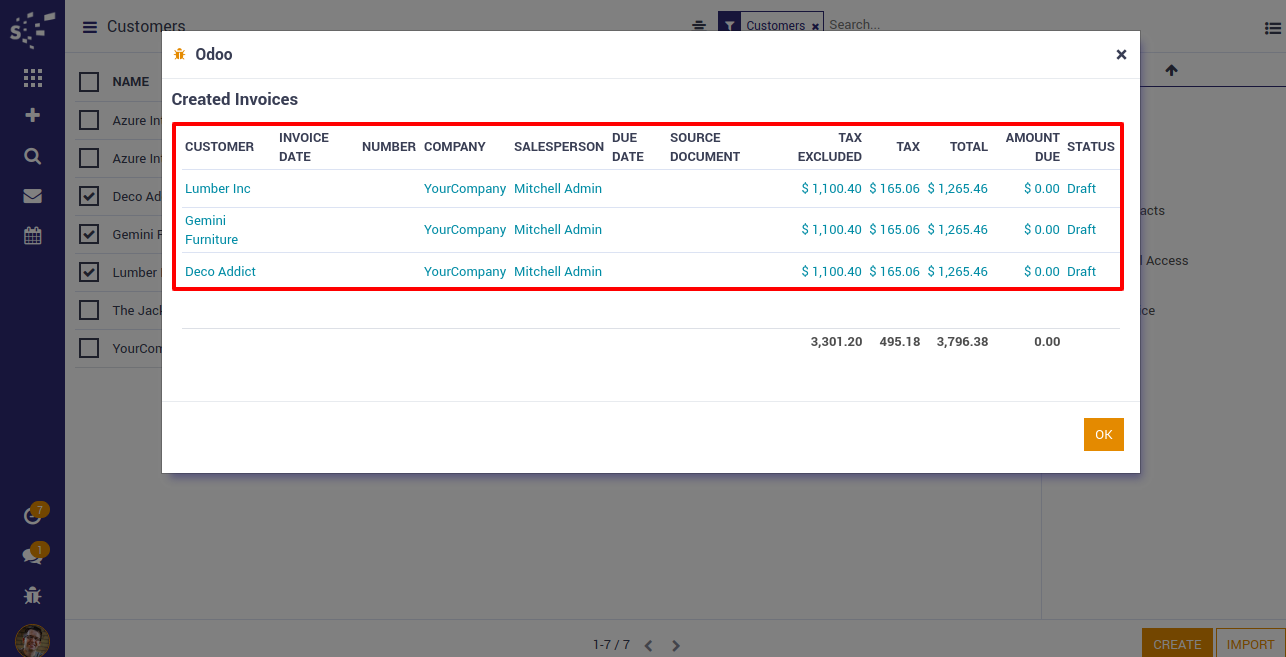This screenshot has height=657, width=1286.
Task: Click the IMPORT button
Action: click(x=1250, y=644)
